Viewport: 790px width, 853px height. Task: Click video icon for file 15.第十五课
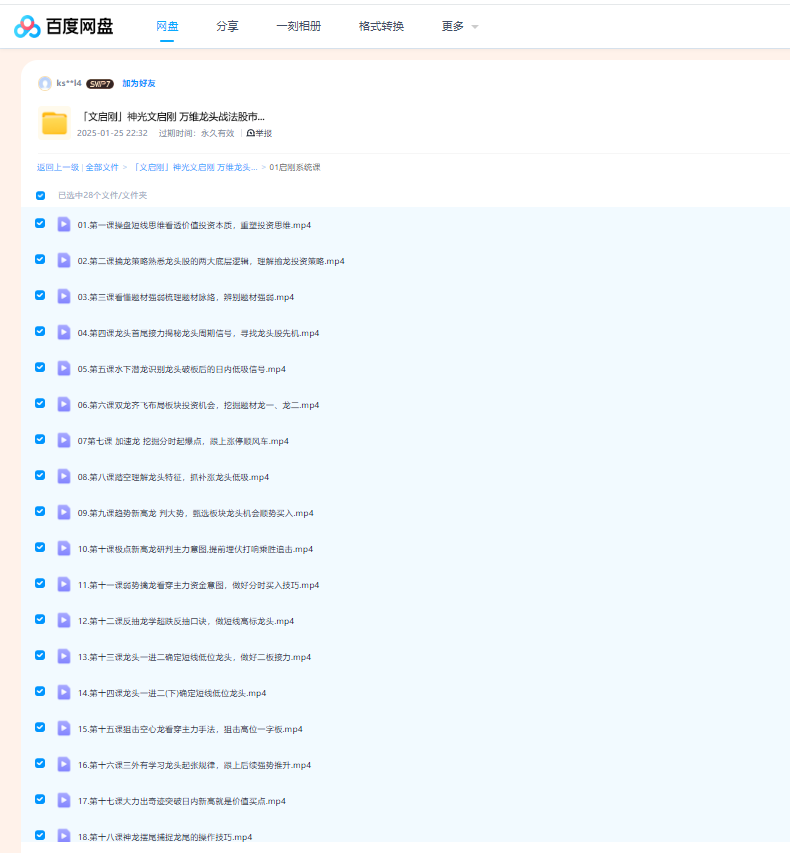coord(64,728)
